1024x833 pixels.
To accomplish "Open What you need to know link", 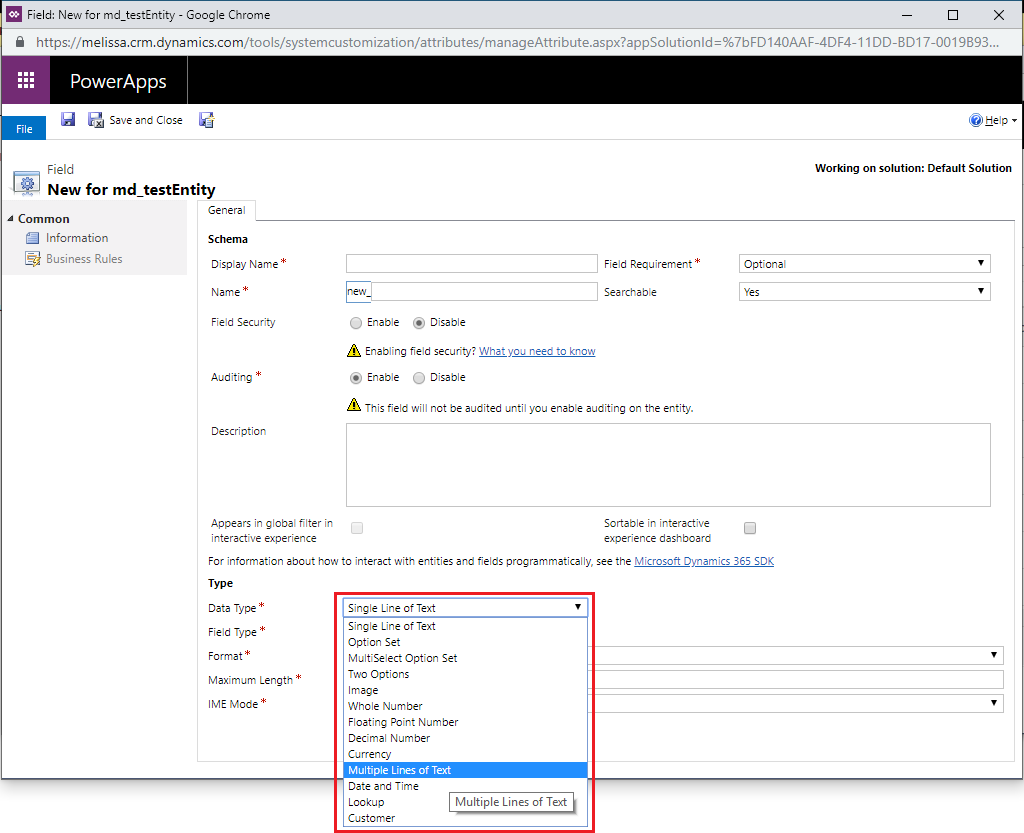I will 537,351.
